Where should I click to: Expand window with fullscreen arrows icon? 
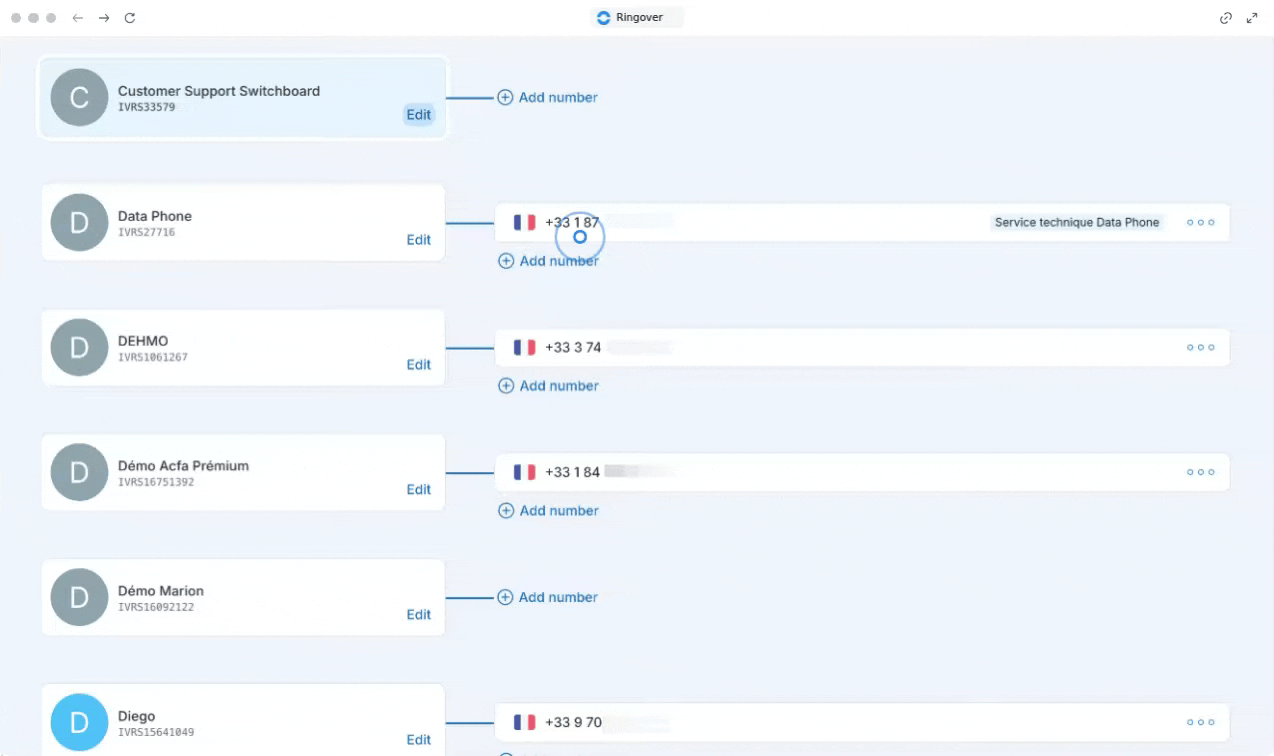coord(1252,18)
